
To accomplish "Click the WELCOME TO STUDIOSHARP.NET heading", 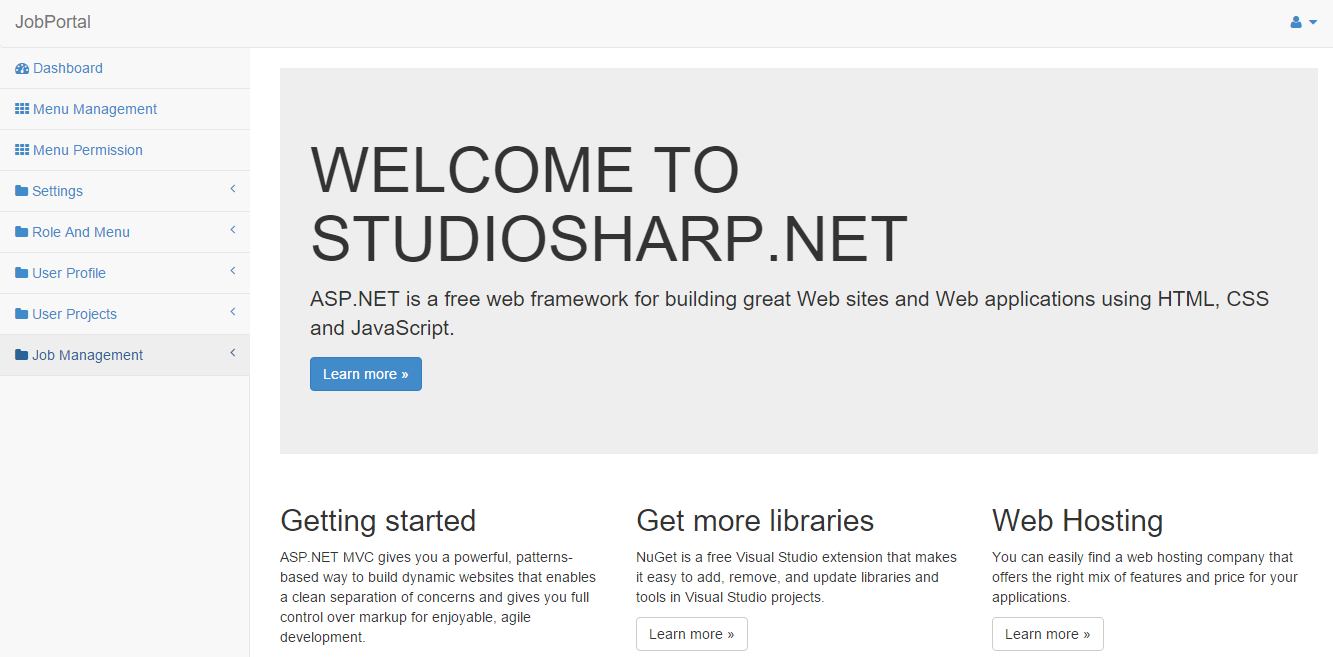I will coord(609,204).
